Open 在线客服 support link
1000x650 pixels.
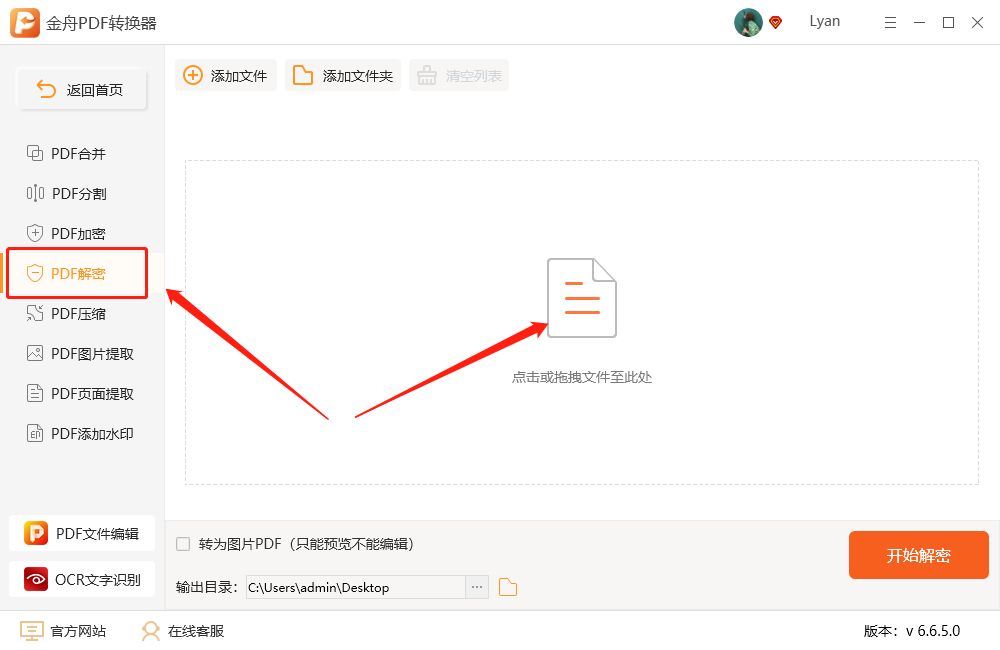[183, 631]
